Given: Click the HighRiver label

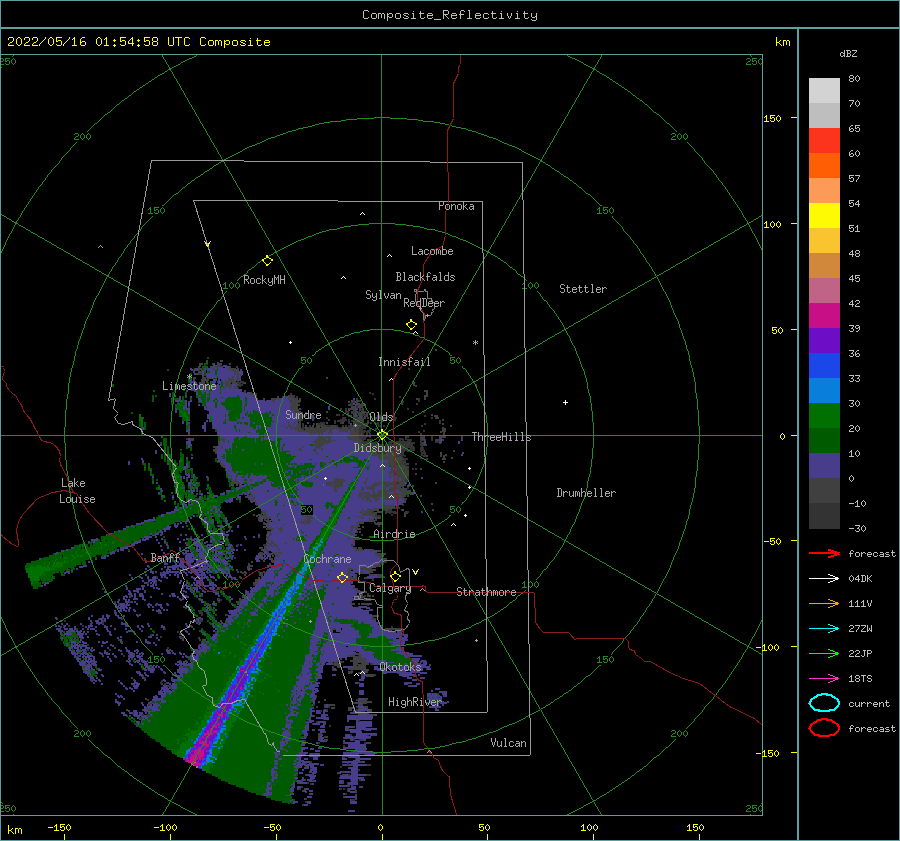Looking at the screenshot, I should tap(414, 702).
